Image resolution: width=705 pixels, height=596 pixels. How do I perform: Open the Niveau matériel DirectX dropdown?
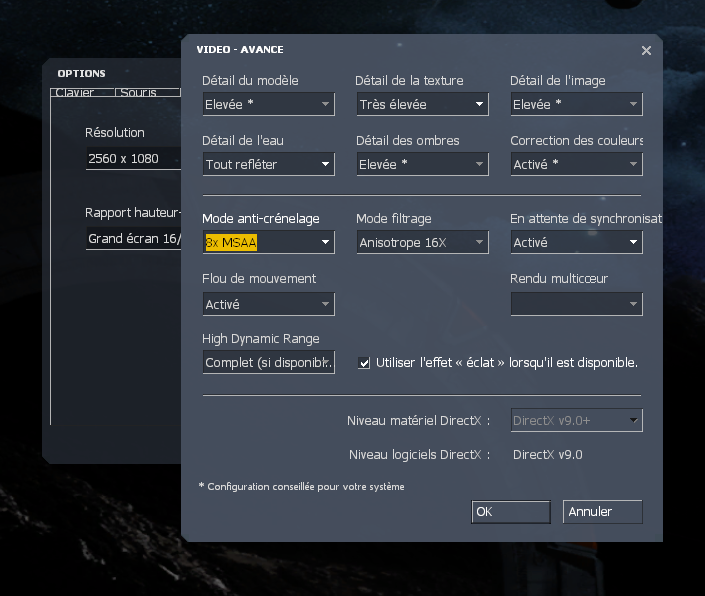pos(576,420)
